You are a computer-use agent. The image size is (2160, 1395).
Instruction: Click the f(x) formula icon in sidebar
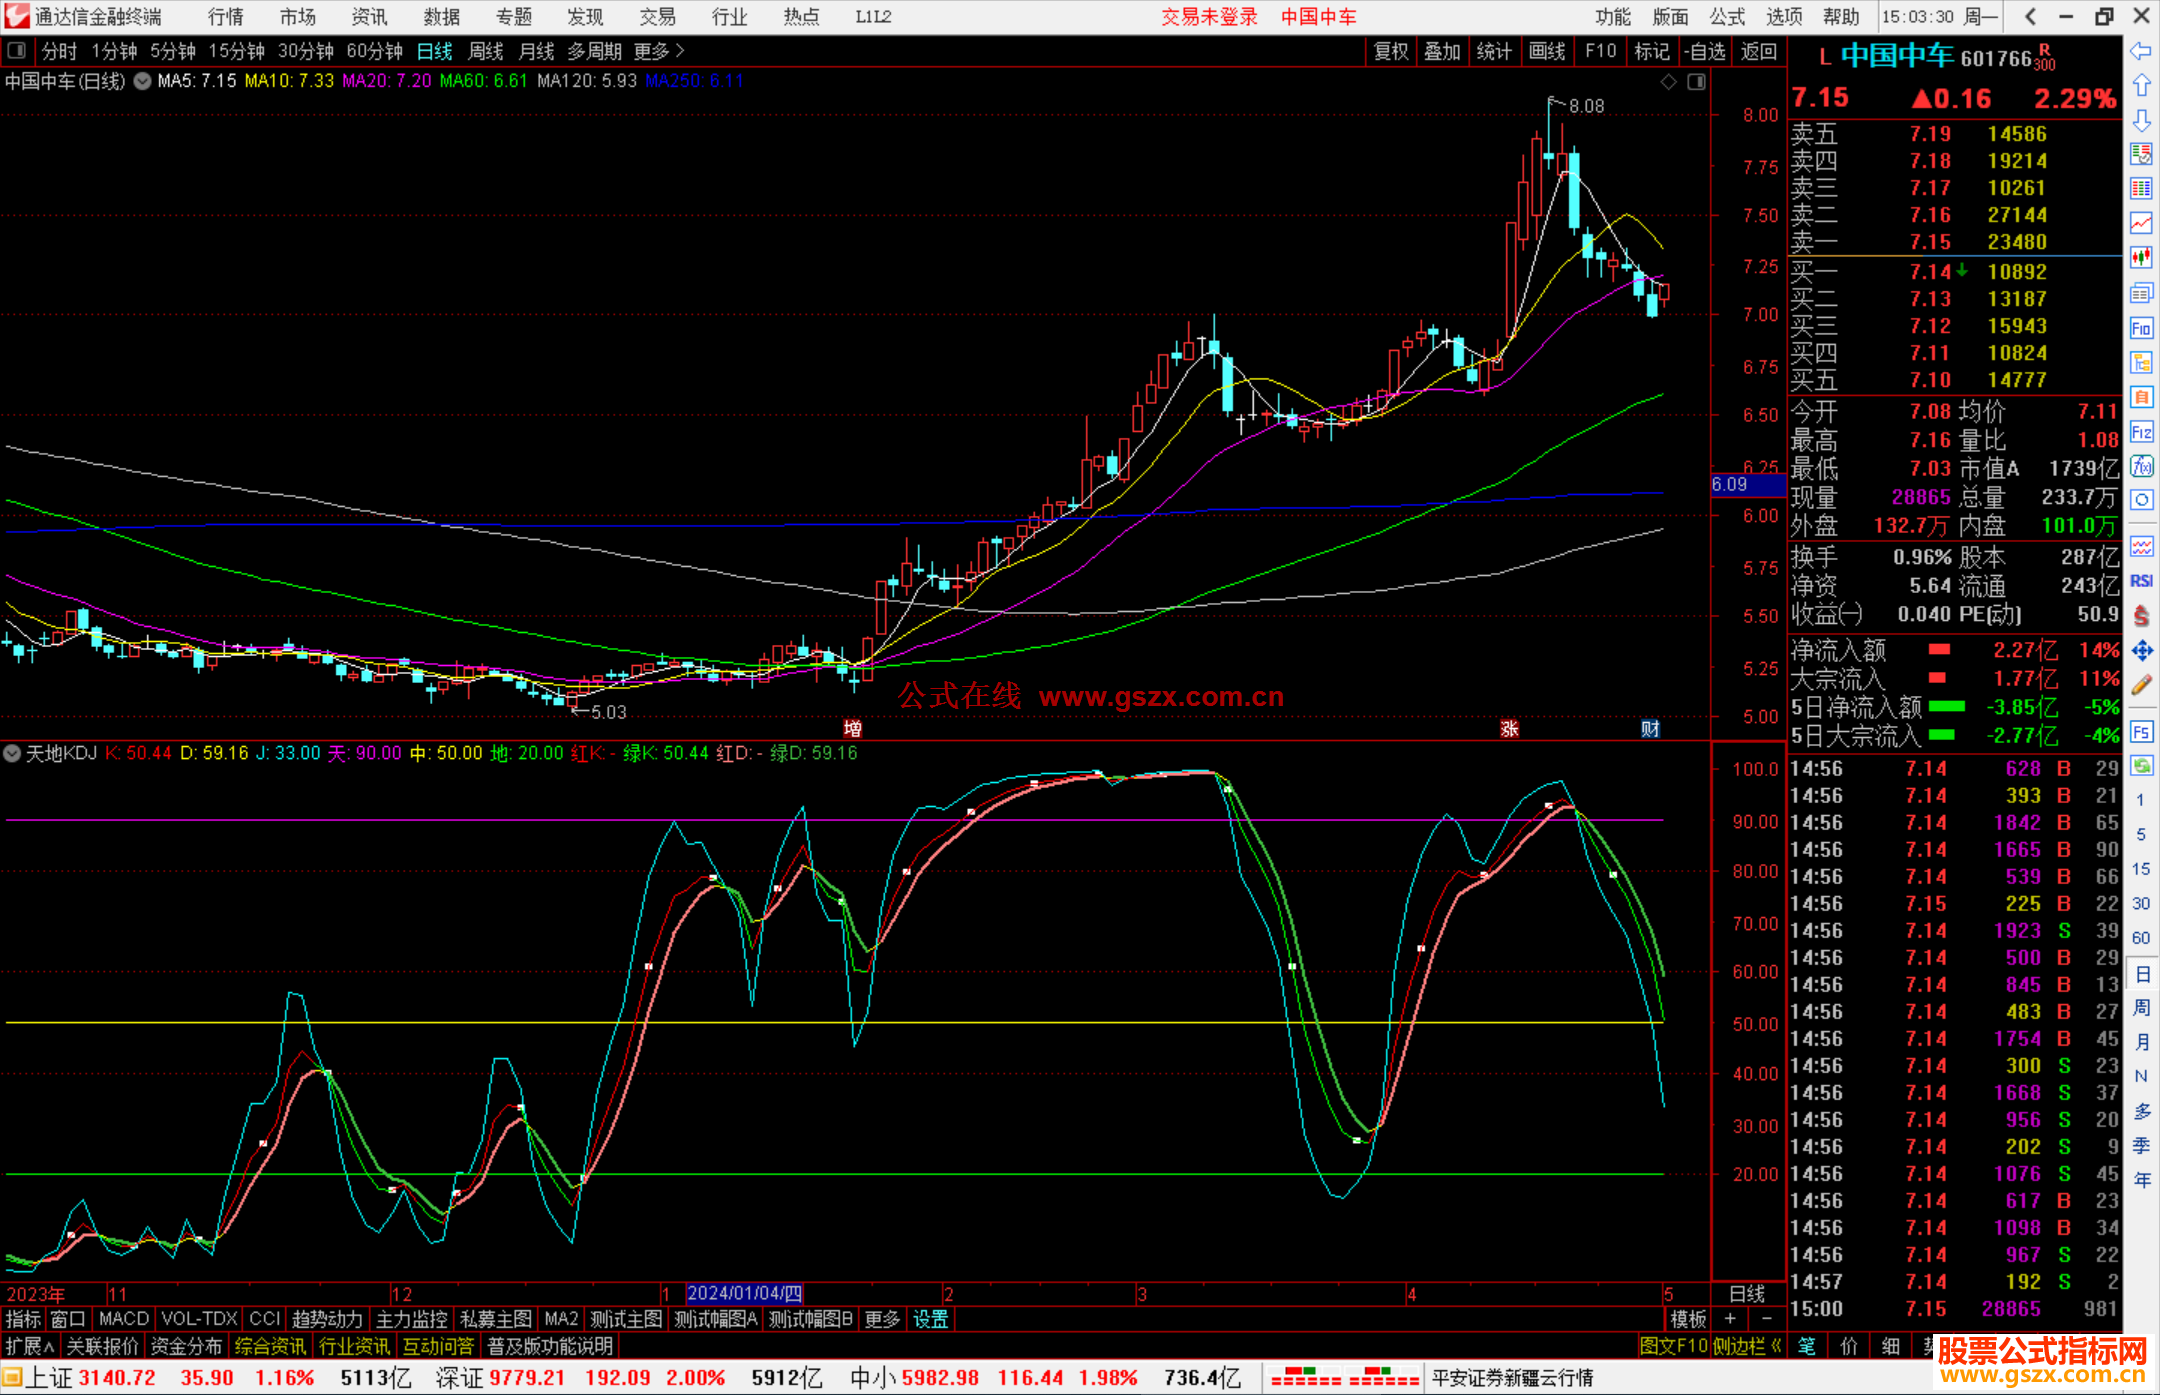(2141, 466)
